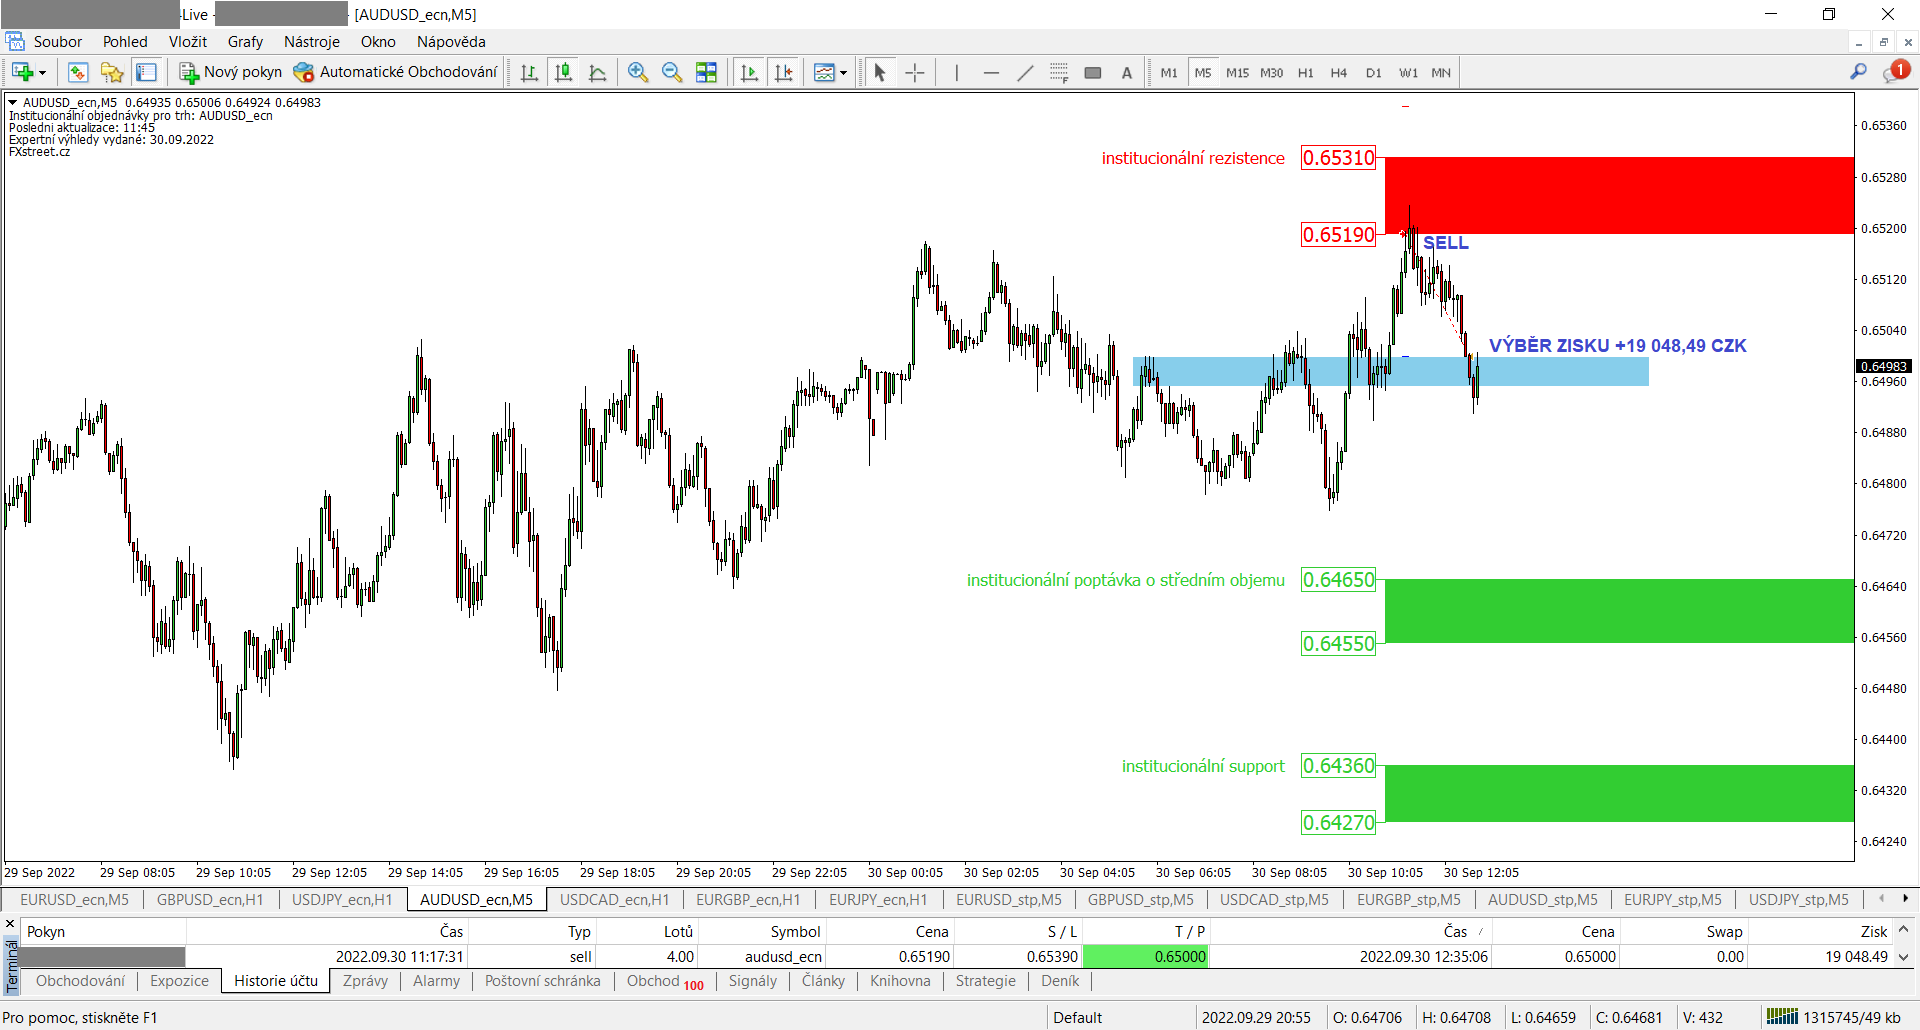Switch to USDCAD_ecn,H1 chart tab
The height and width of the screenshot is (1030, 1920).
614,899
